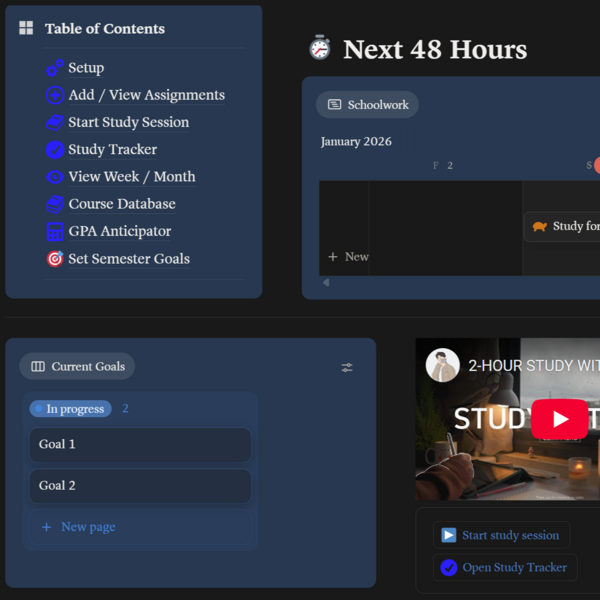This screenshot has width=600, height=600.
Task: Click the F 2 date header
Action: (x=443, y=165)
